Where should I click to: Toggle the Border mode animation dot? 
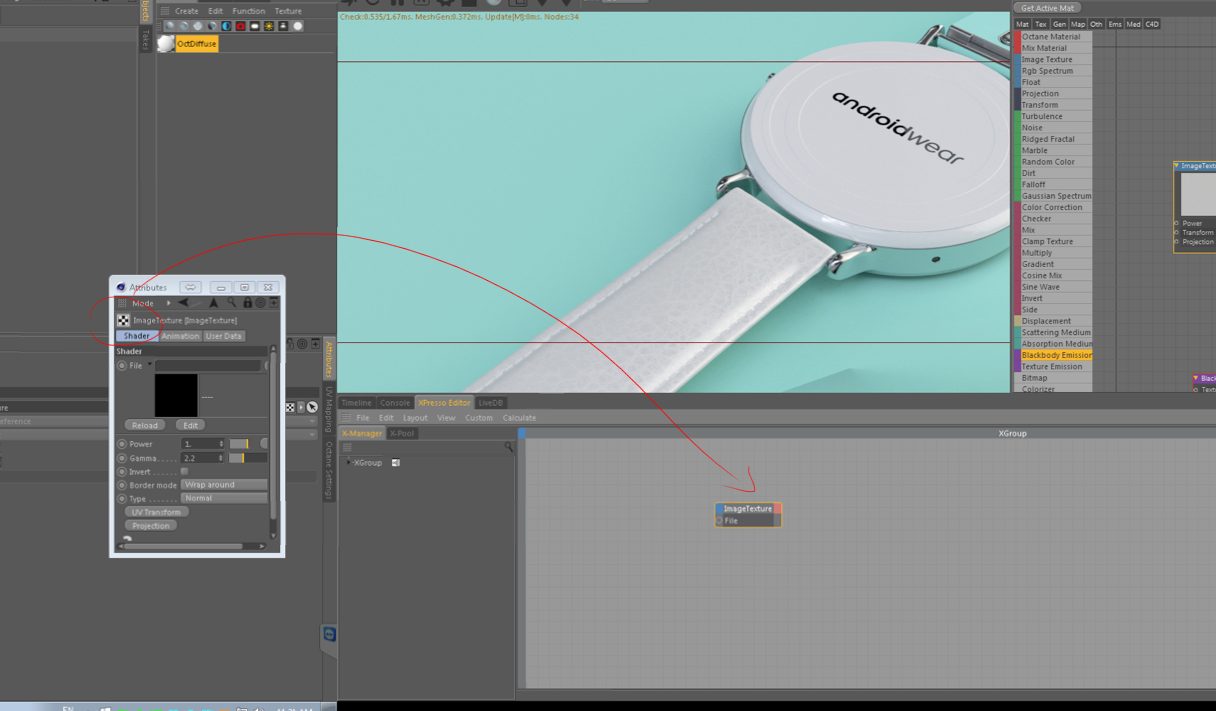click(122, 485)
